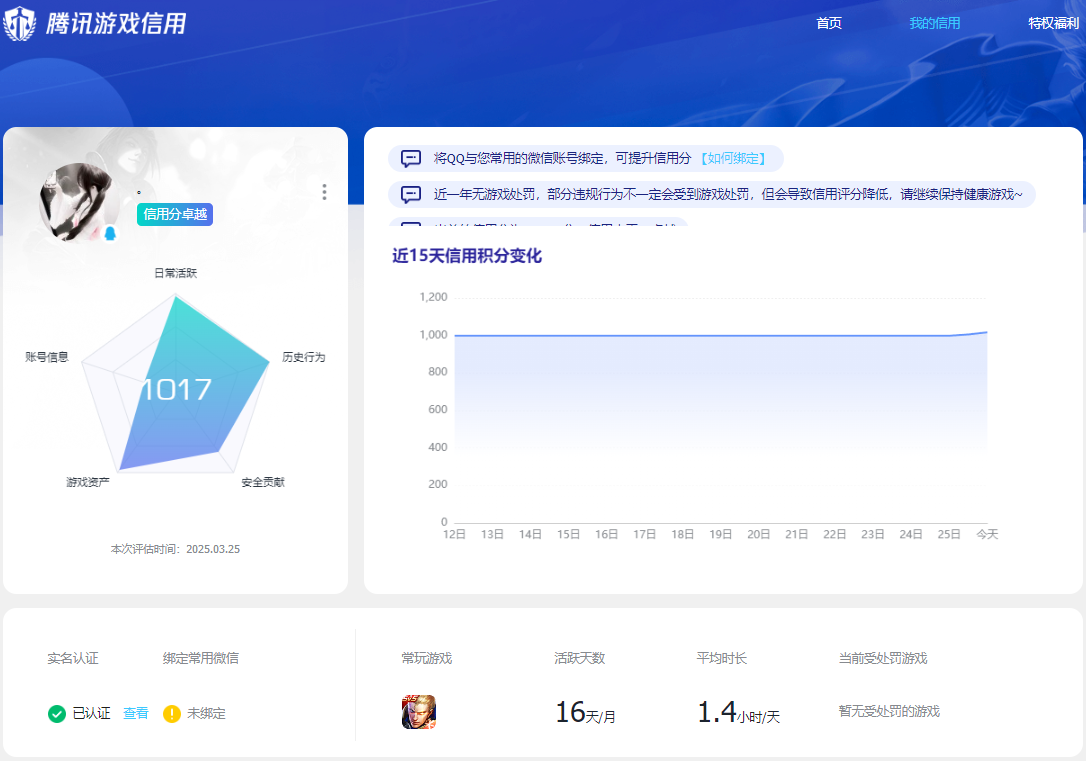Click the 1,000 y-axis value
The width and height of the screenshot is (1086, 761).
434,334
